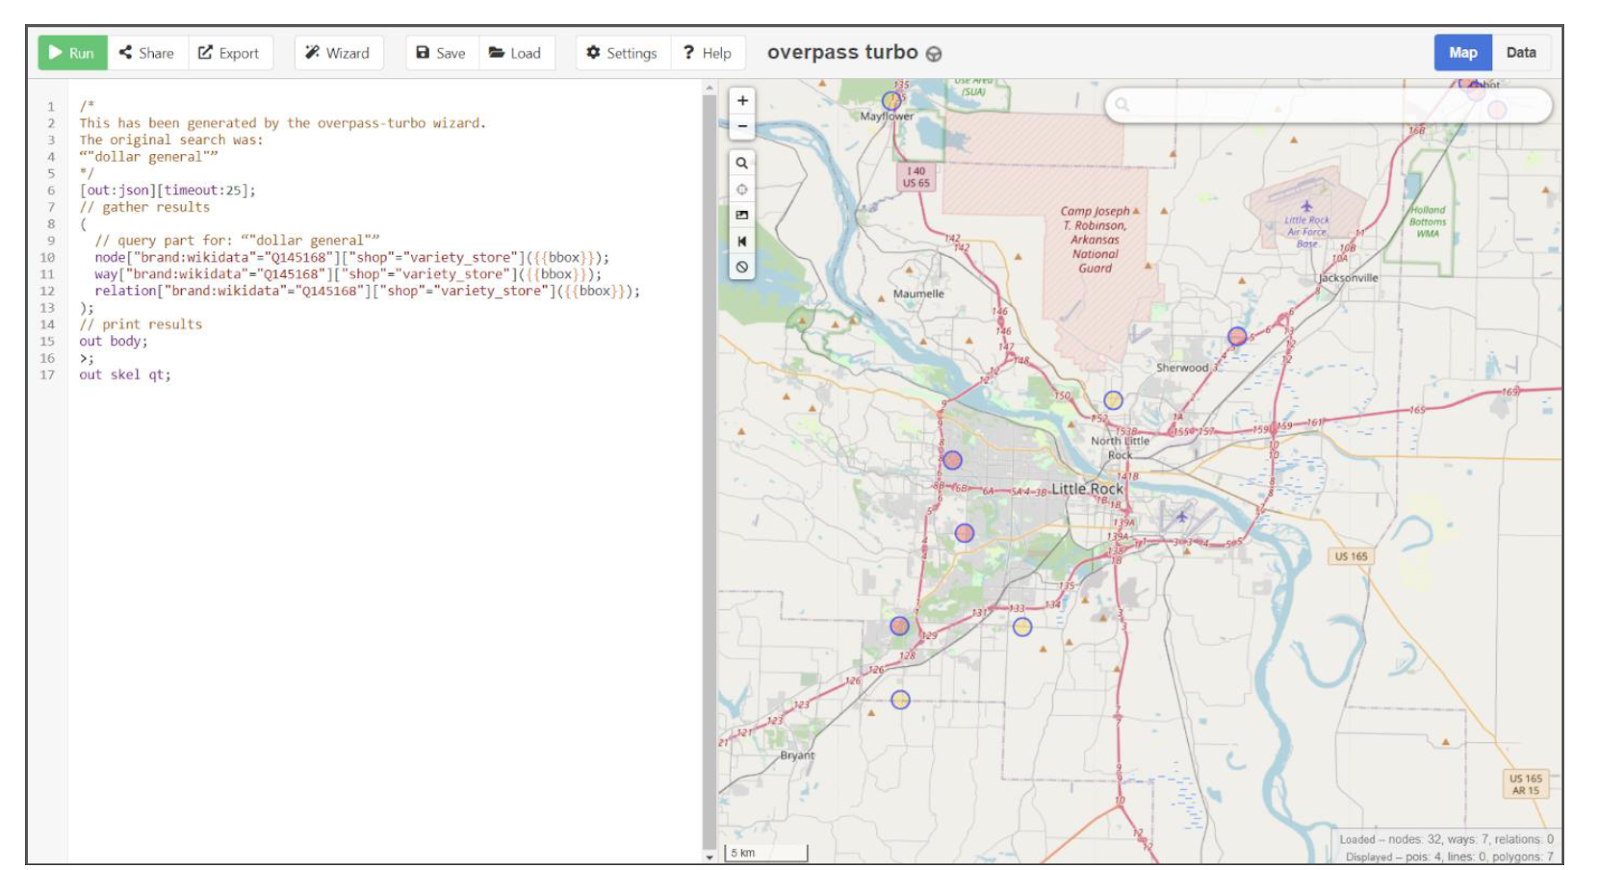The width and height of the screenshot is (1600, 870).
Task: Click the '// print results' comment
Action: point(141,324)
